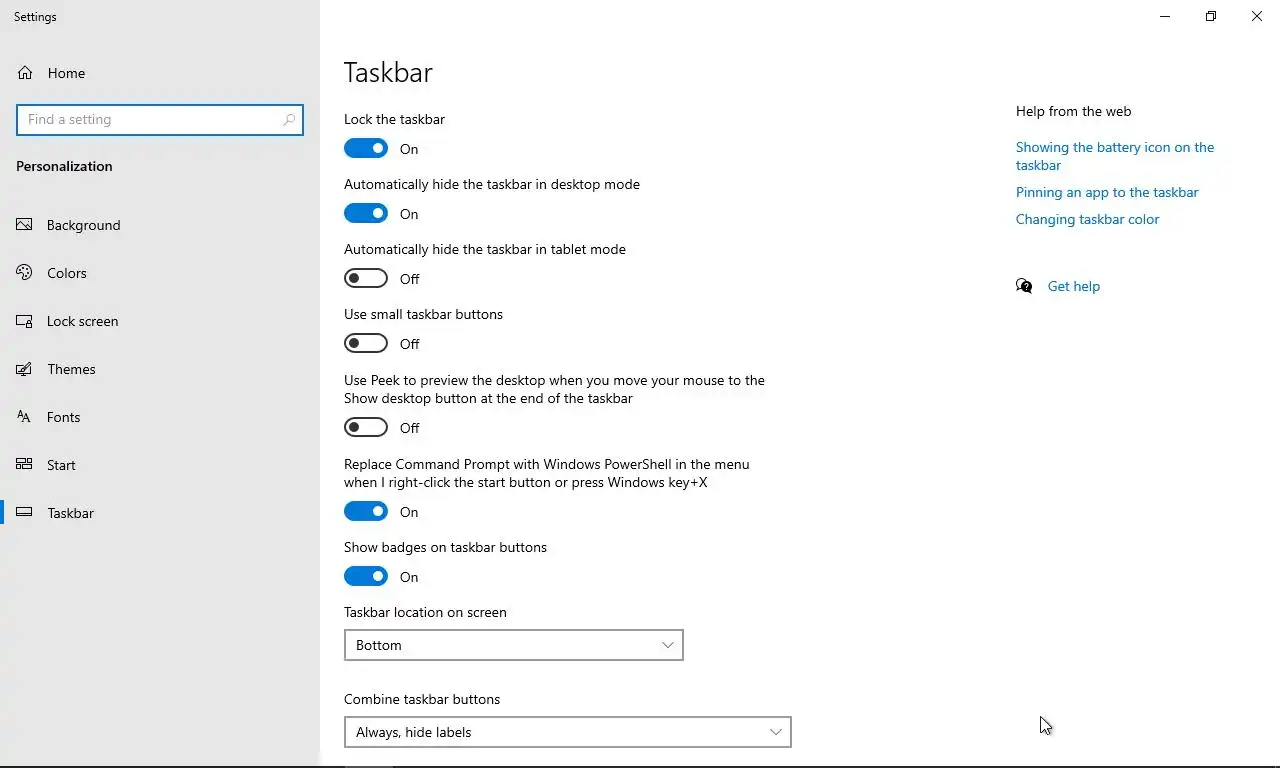Enable Use small taskbar buttons
This screenshot has height=768, width=1280.
tap(366, 344)
